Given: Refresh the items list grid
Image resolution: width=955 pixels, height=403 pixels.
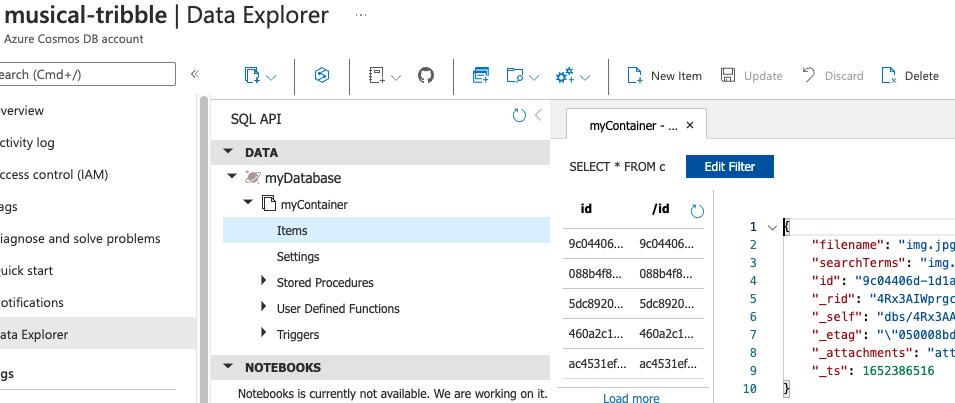Looking at the screenshot, I should (697, 211).
